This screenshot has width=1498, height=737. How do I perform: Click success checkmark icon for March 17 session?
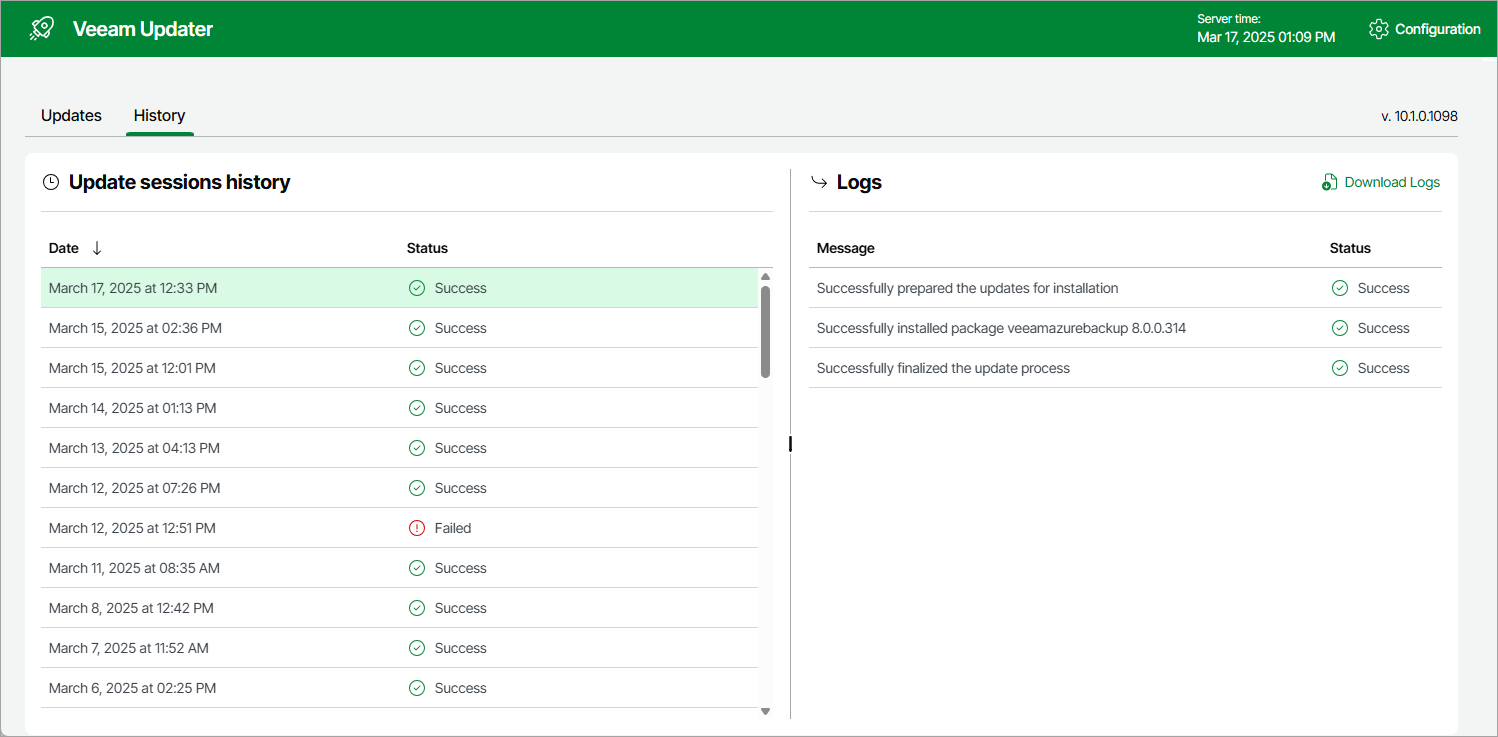[417, 288]
